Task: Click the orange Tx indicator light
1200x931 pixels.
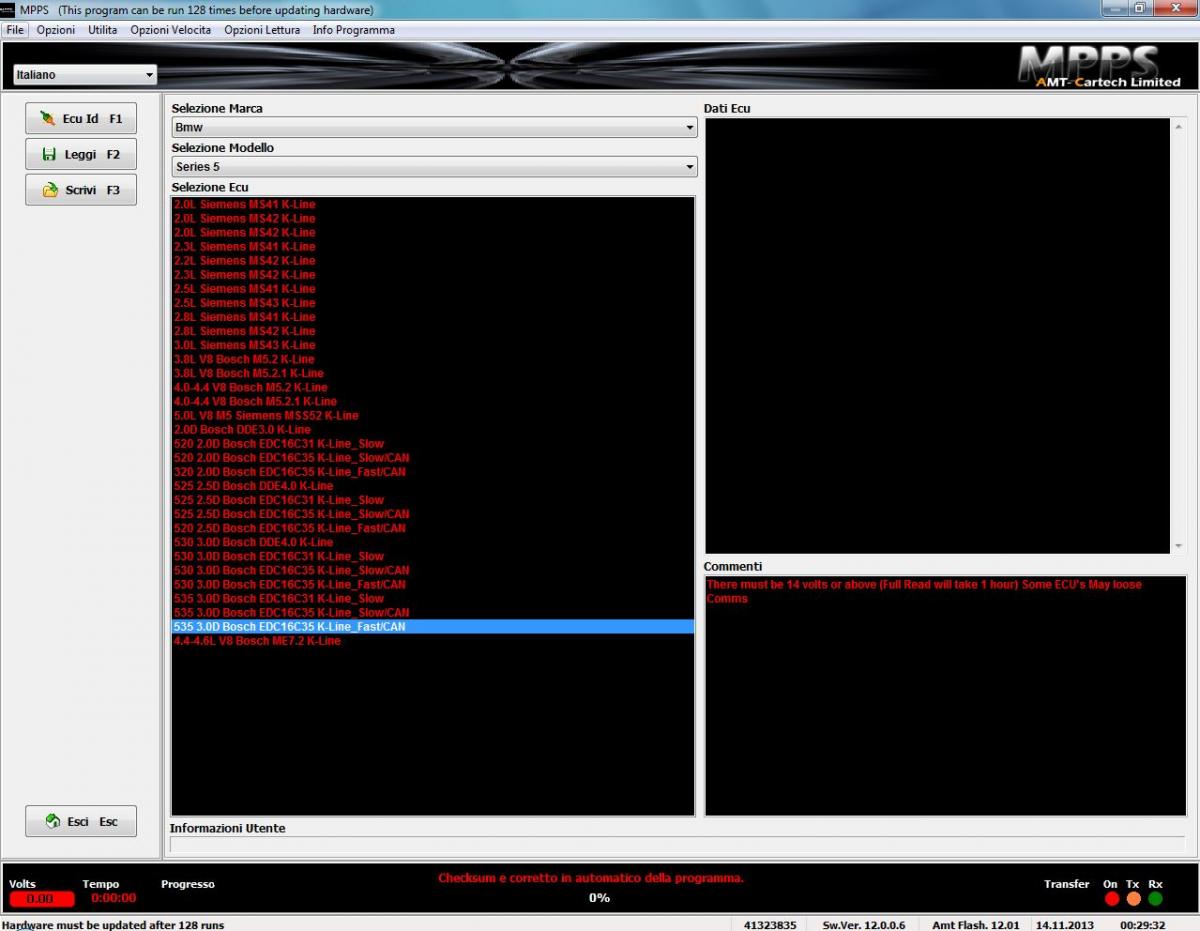Action: tap(1134, 899)
